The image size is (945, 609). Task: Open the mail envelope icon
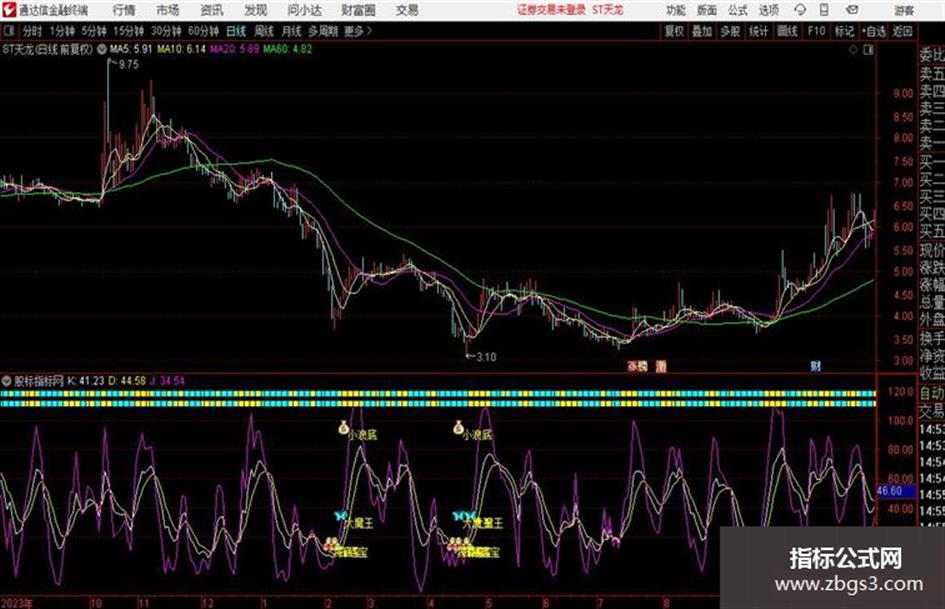point(852,10)
